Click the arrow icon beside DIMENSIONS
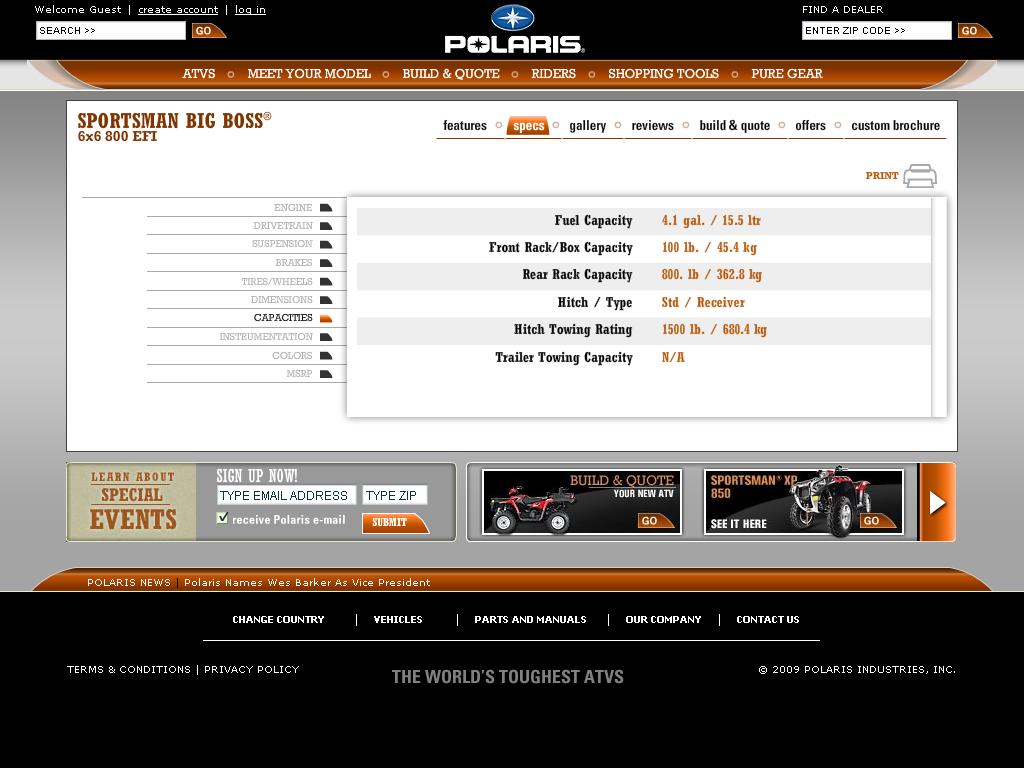This screenshot has width=1024, height=768. point(326,300)
